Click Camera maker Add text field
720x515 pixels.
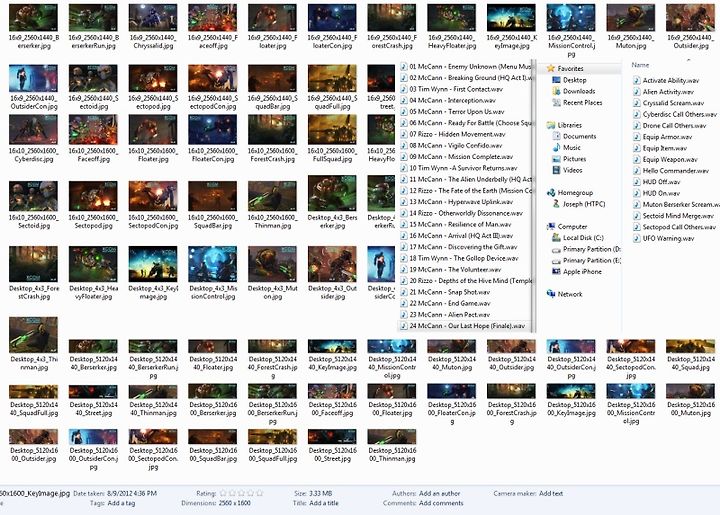click(x=551, y=493)
